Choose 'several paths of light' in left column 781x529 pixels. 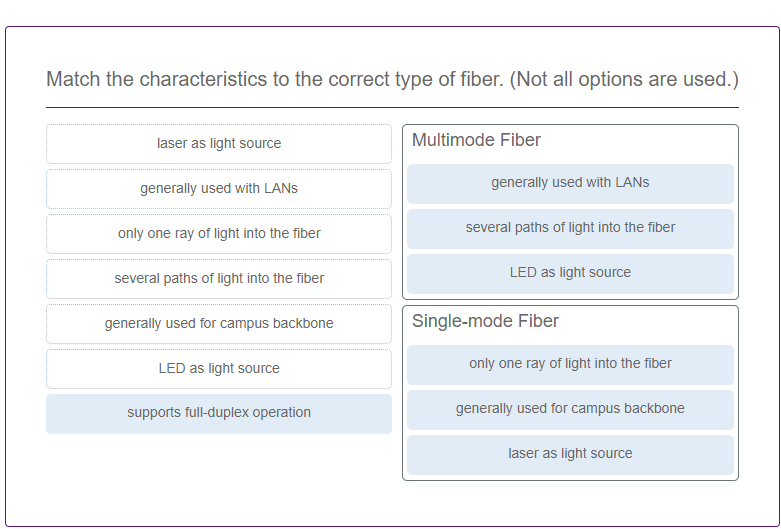tap(219, 278)
